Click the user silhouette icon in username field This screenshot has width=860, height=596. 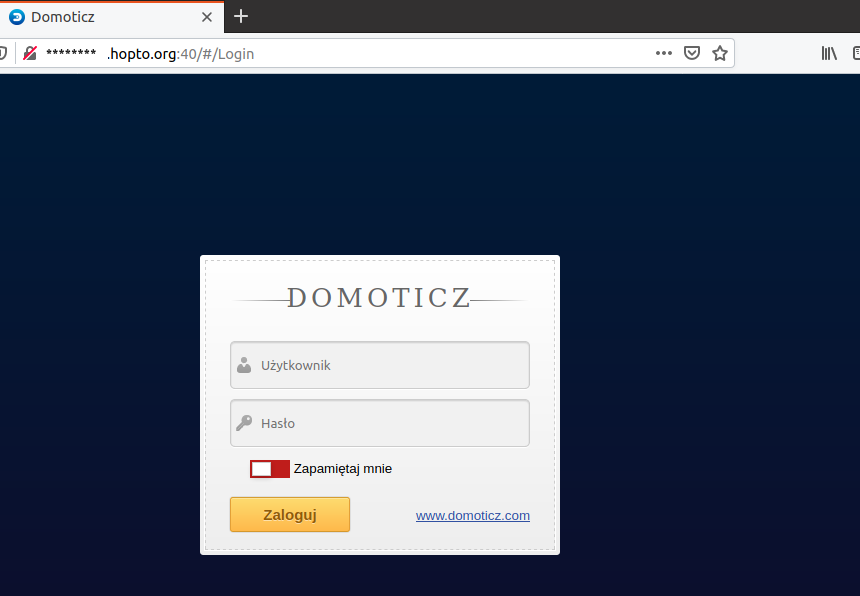244,365
